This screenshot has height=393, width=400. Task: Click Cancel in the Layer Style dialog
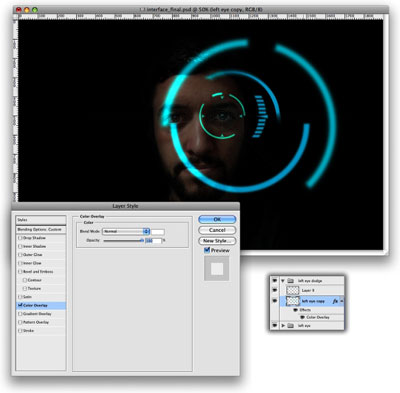[217, 230]
